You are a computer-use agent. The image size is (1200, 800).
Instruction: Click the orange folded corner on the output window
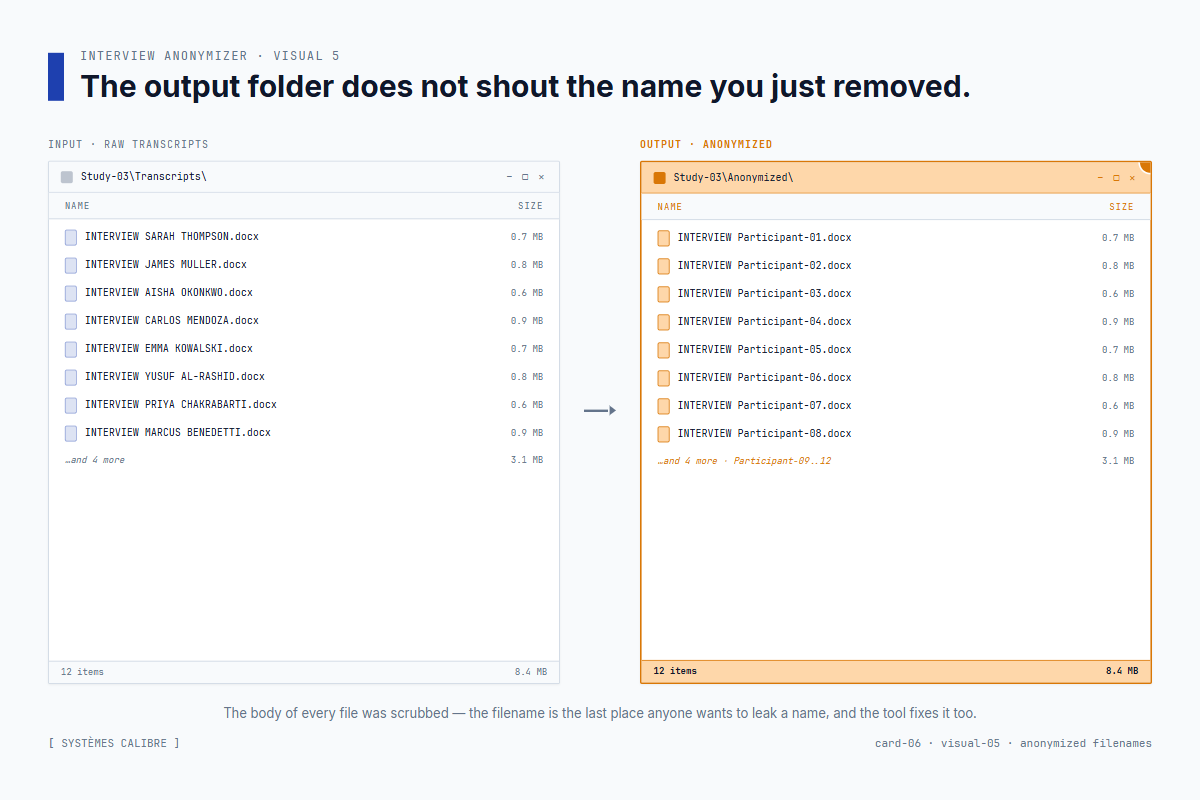point(1143,168)
